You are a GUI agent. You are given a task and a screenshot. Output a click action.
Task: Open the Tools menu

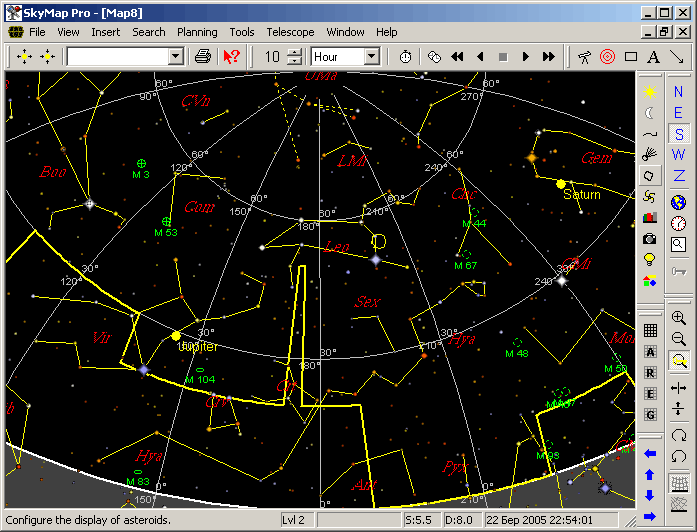click(x=242, y=32)
